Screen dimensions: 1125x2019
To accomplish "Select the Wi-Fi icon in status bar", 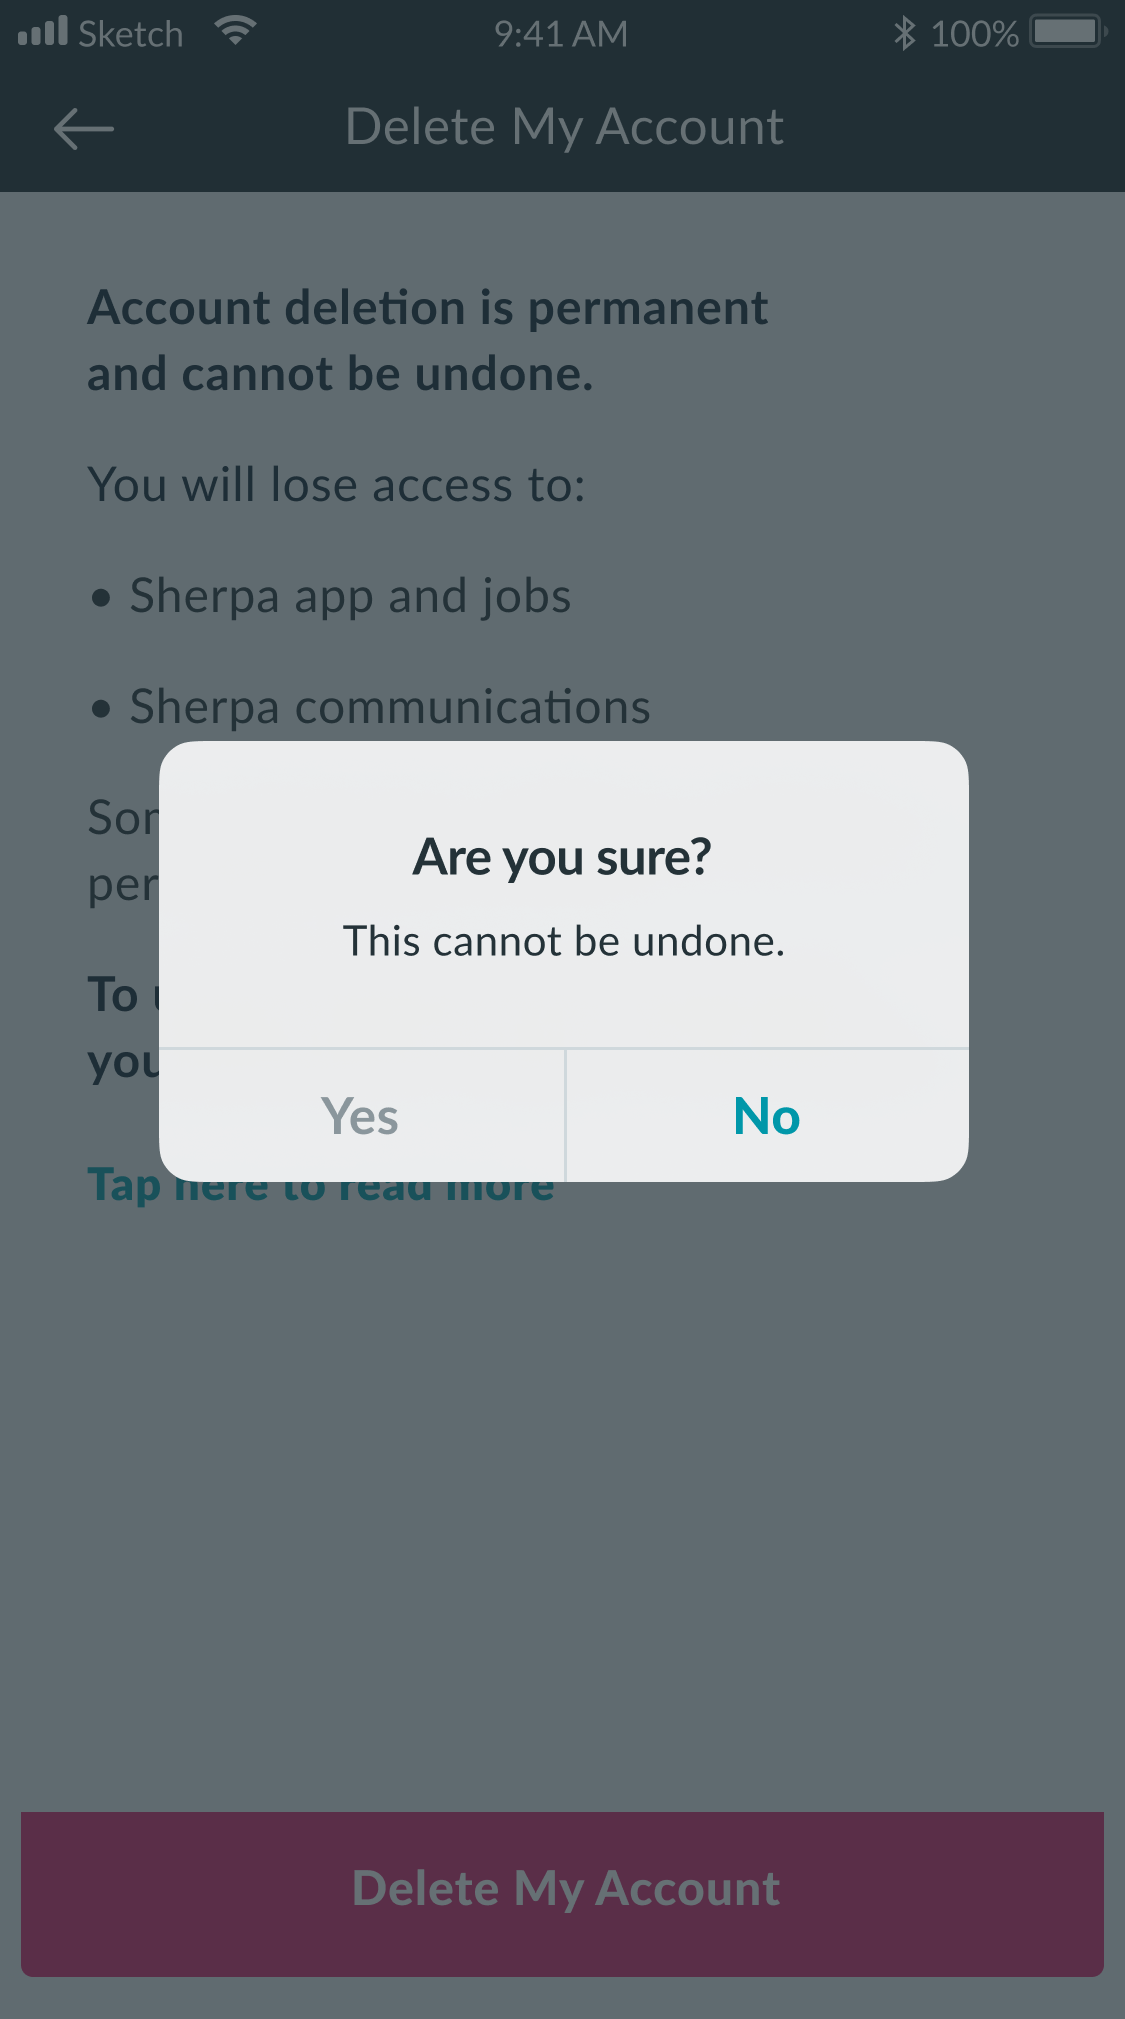I will 236,30.
